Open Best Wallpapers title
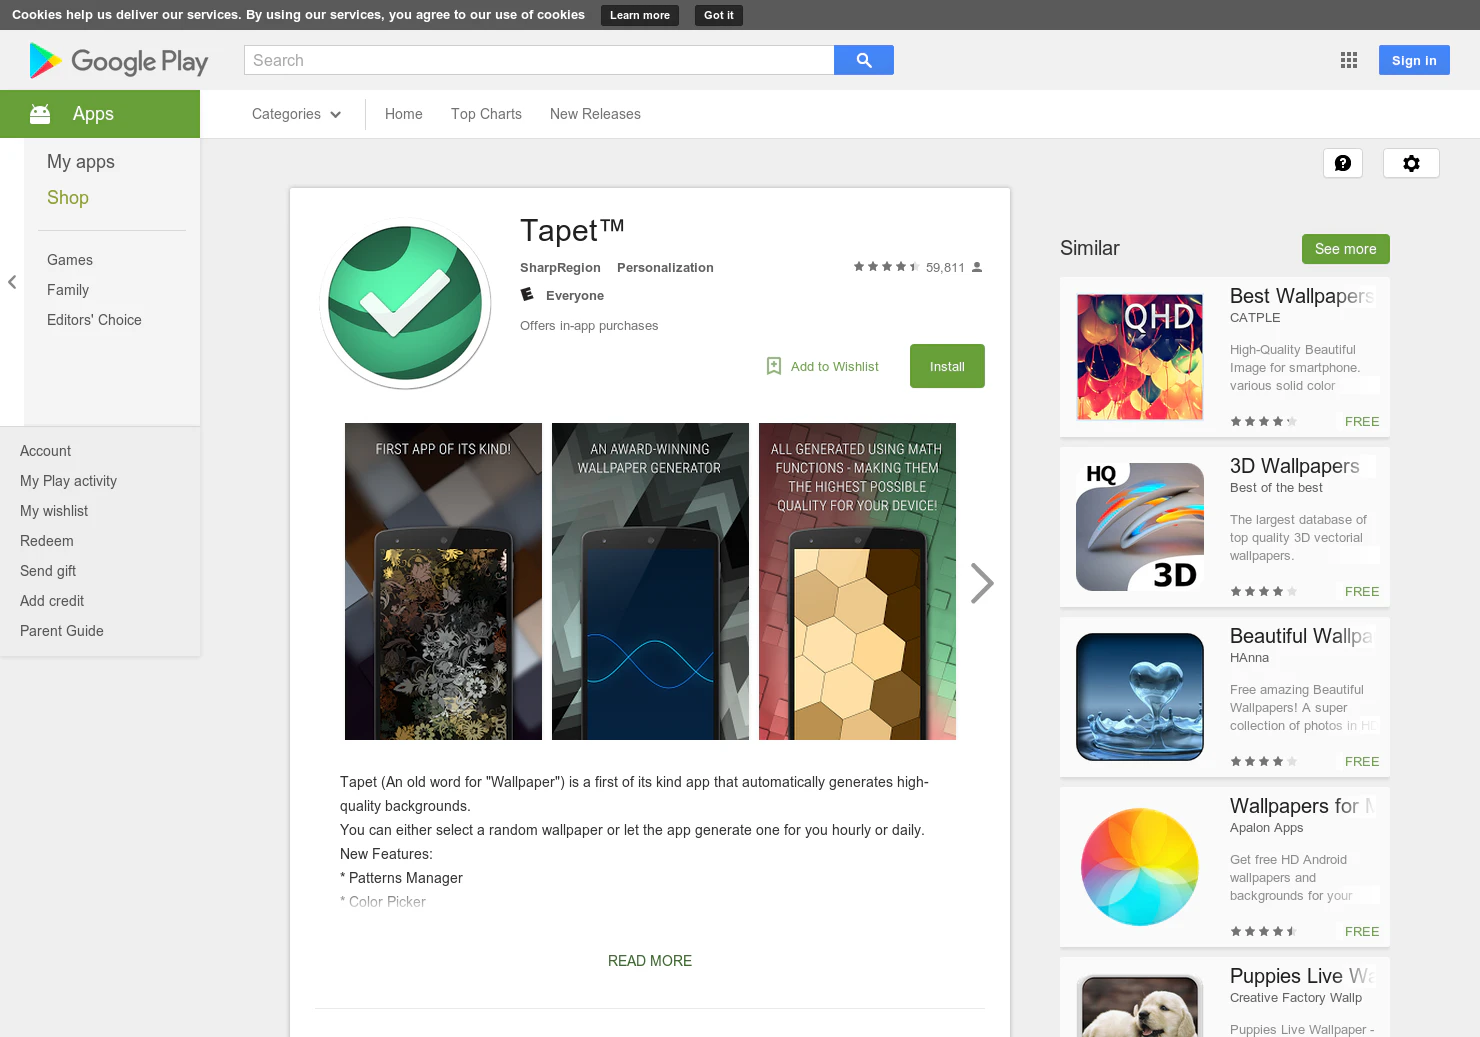Viewport: 1480px width, 1037px height. pyautogui.click(x=1302, y=296)
